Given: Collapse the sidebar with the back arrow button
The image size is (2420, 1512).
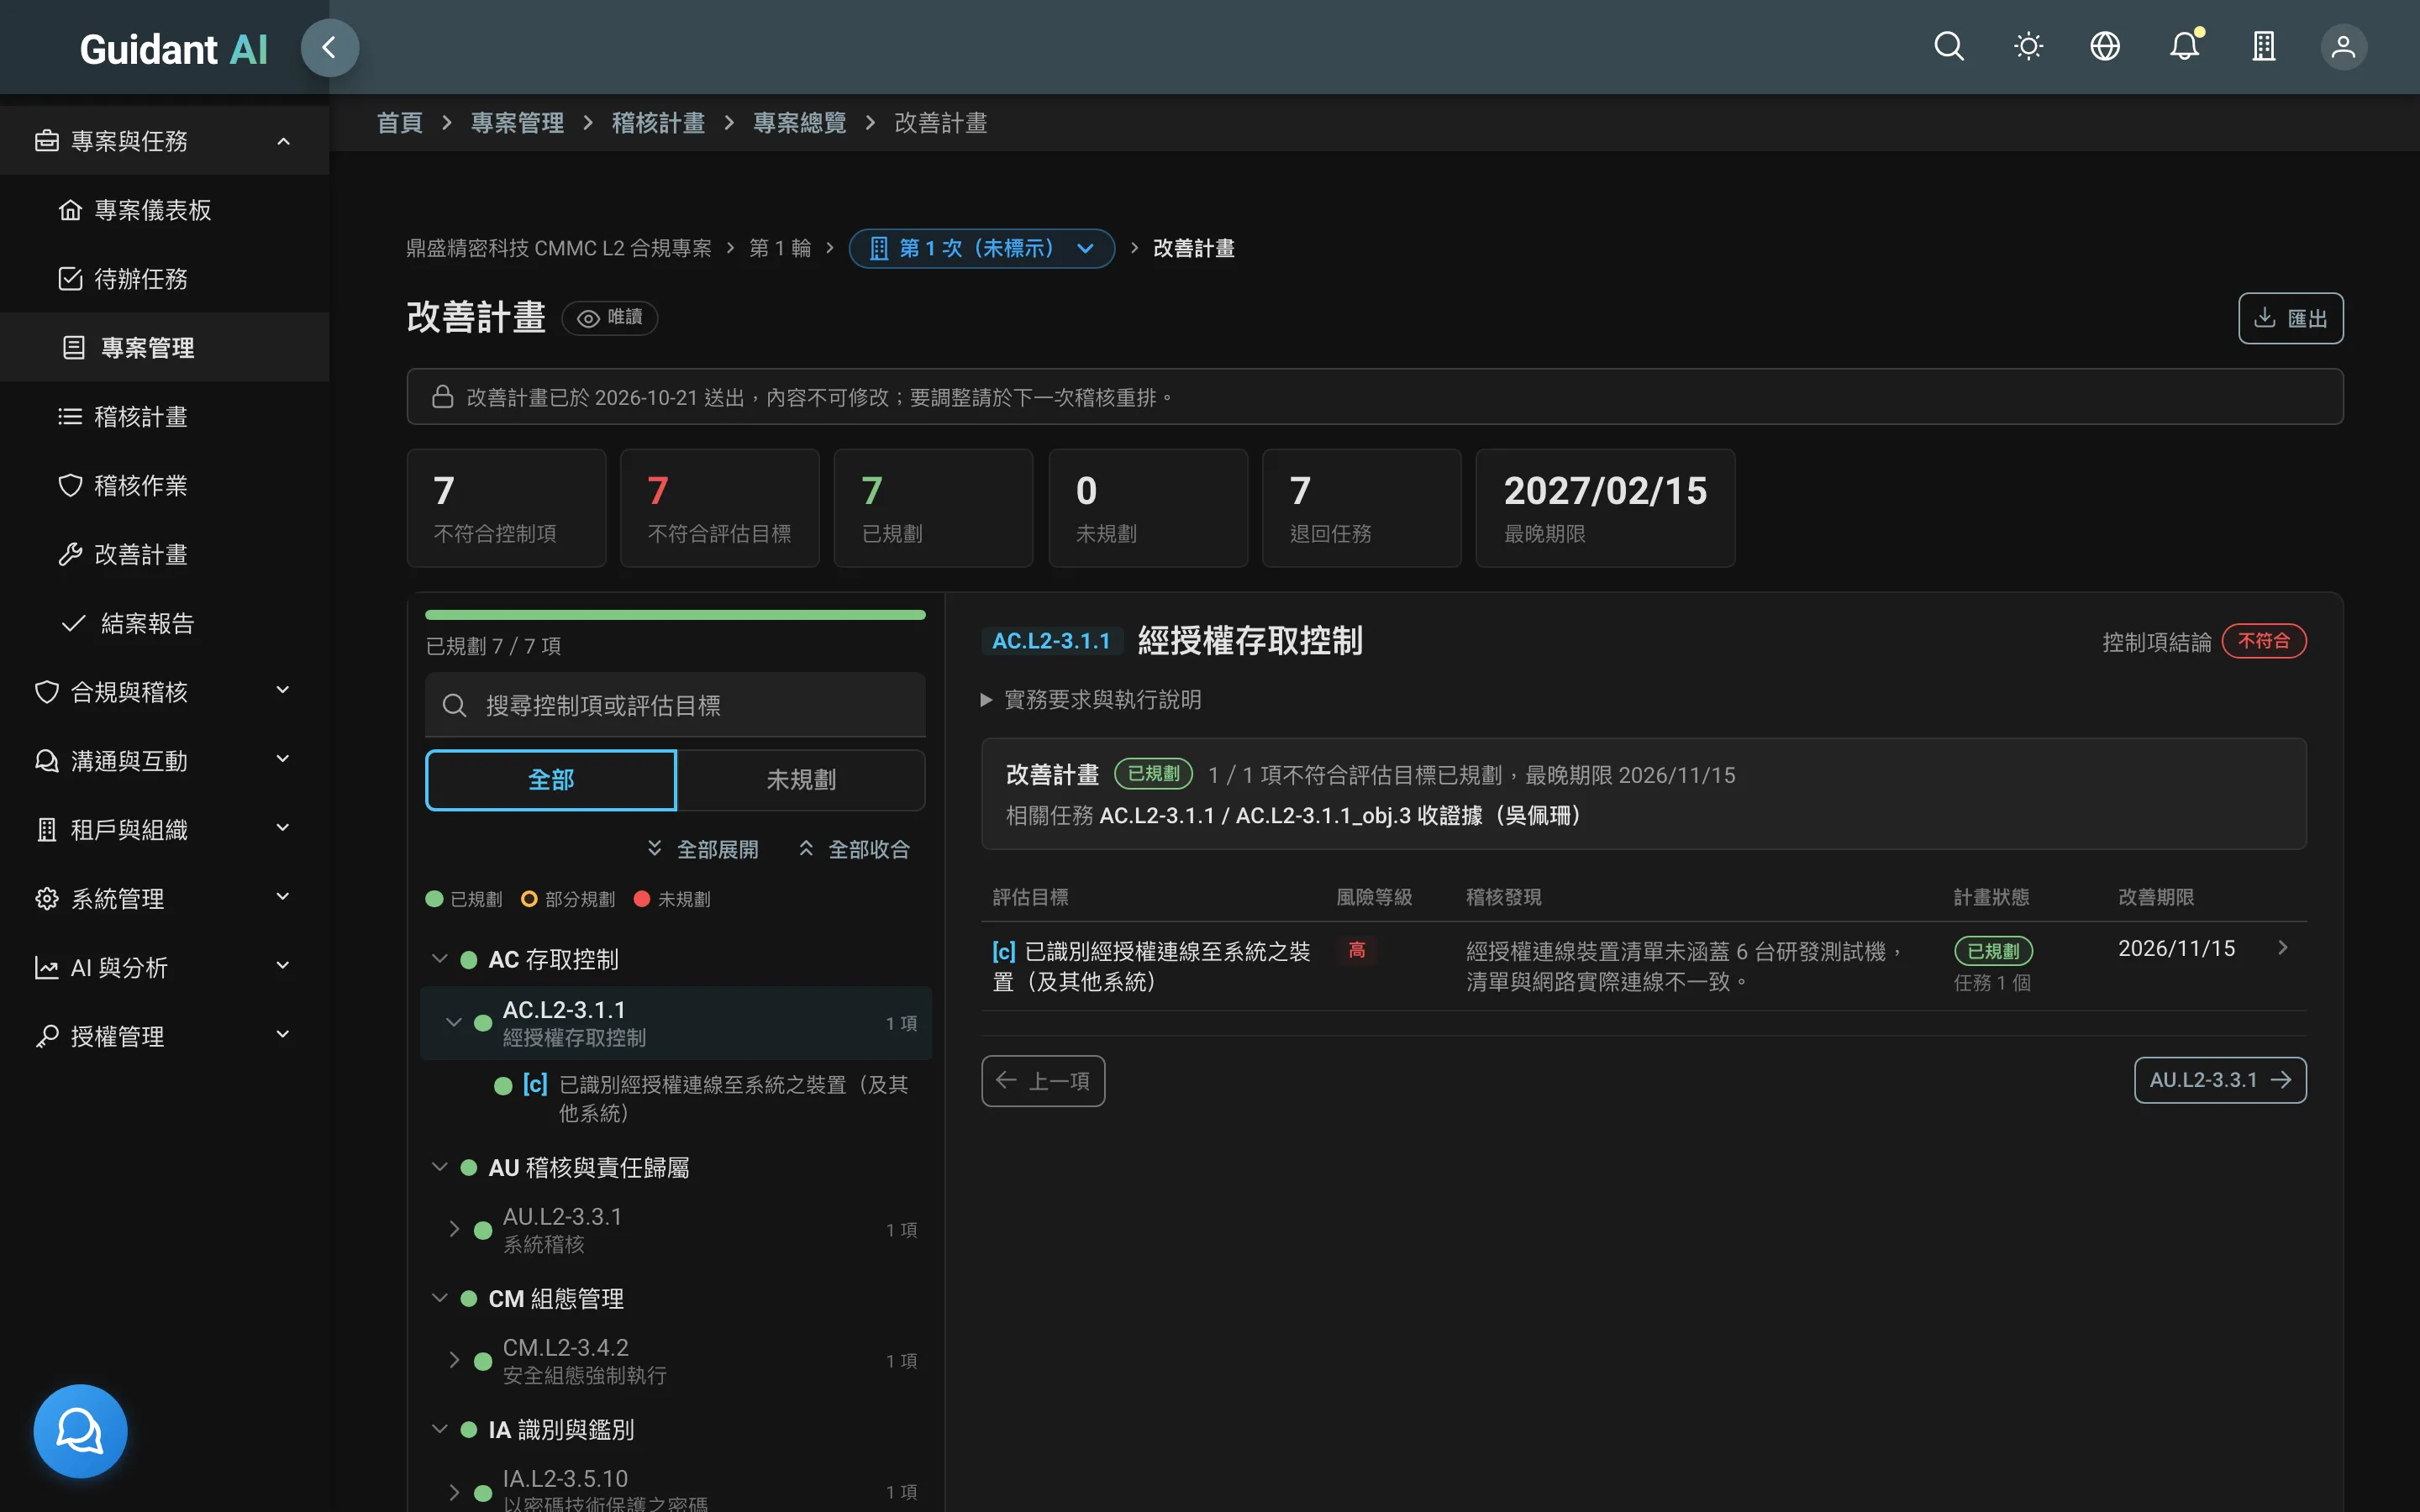Looking at the screenshot, I should coord(329,47).
